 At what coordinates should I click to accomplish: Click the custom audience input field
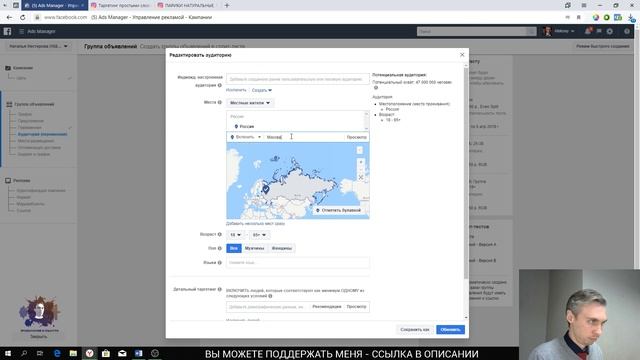click(x=298, y=79)
